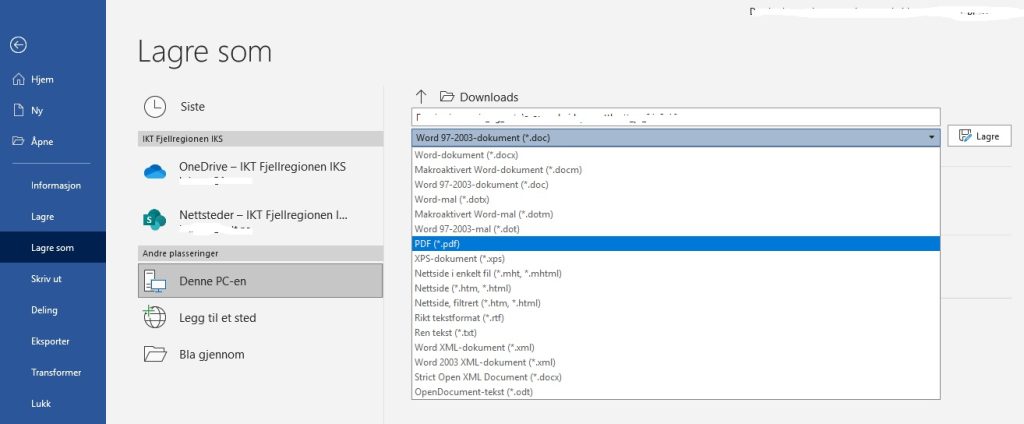Select Lukk in the sidebar
This screenshot has height=424, width=1024.
coord(40,404)
